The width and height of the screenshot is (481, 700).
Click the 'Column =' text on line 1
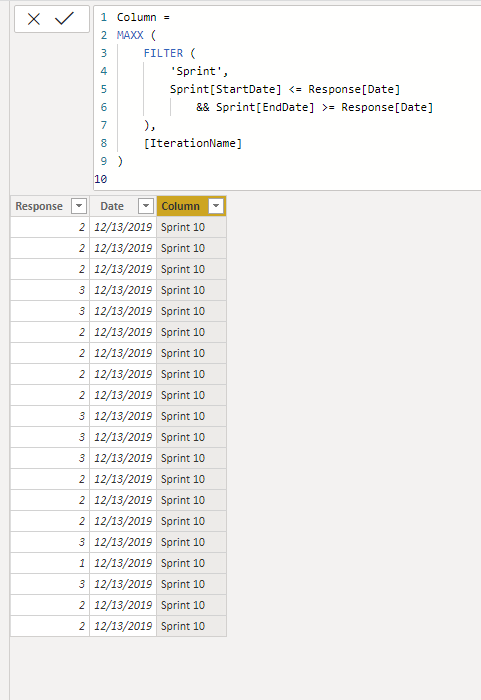coord(143,17)
